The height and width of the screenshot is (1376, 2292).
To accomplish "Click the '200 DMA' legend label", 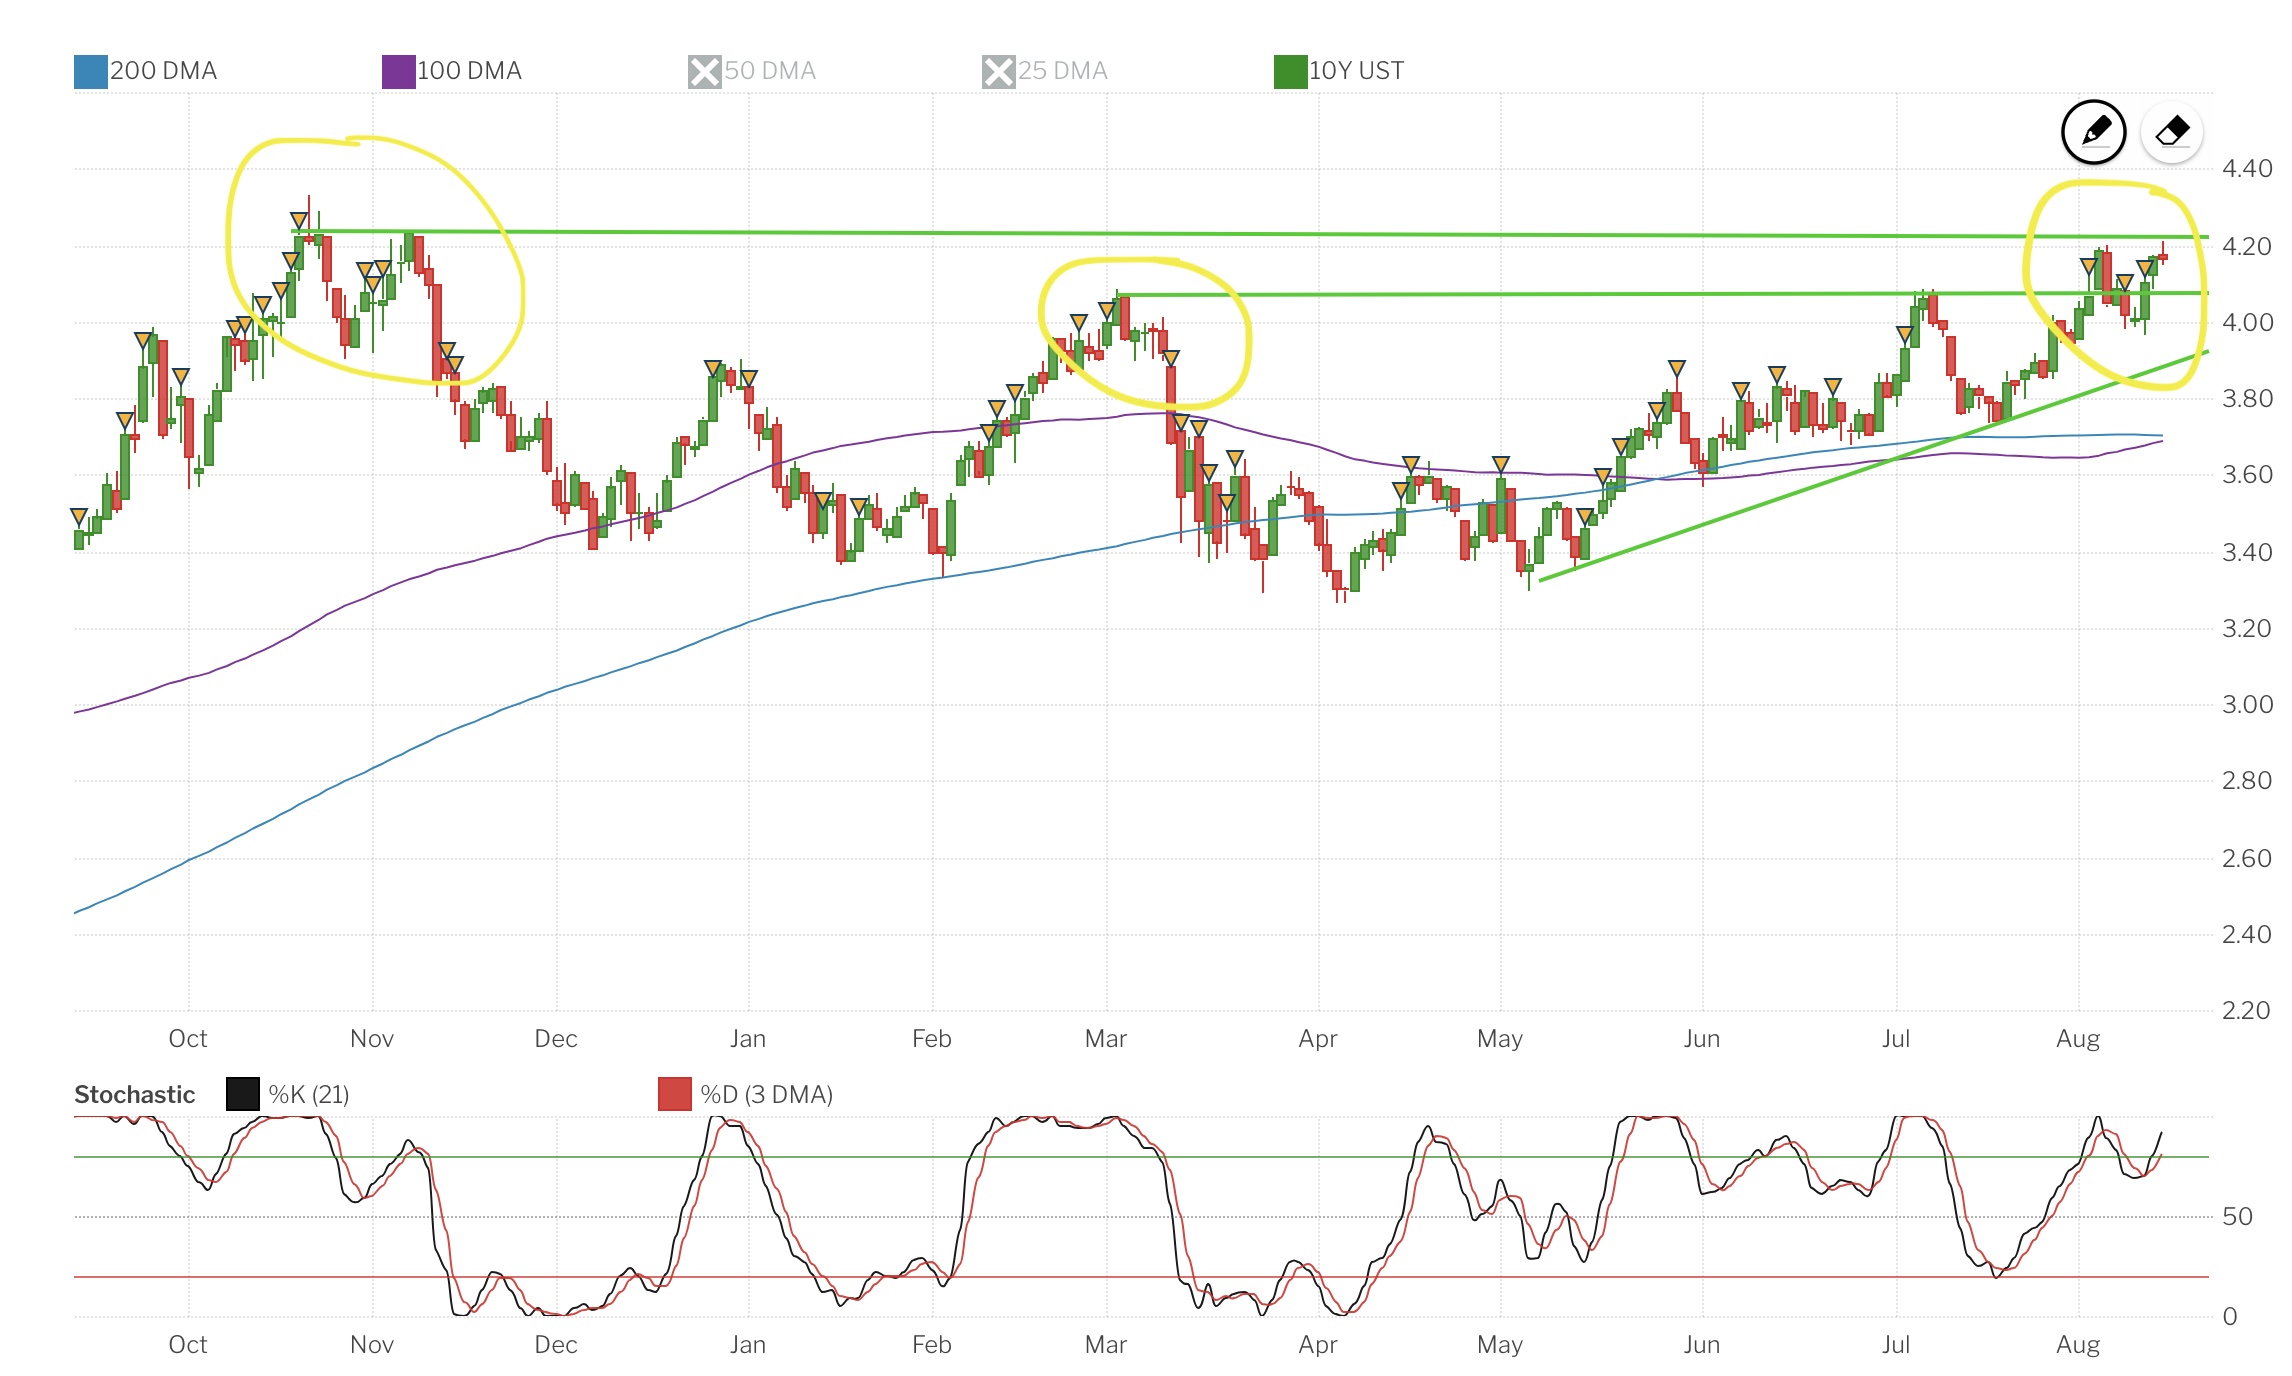I will (x=163, y=71).
